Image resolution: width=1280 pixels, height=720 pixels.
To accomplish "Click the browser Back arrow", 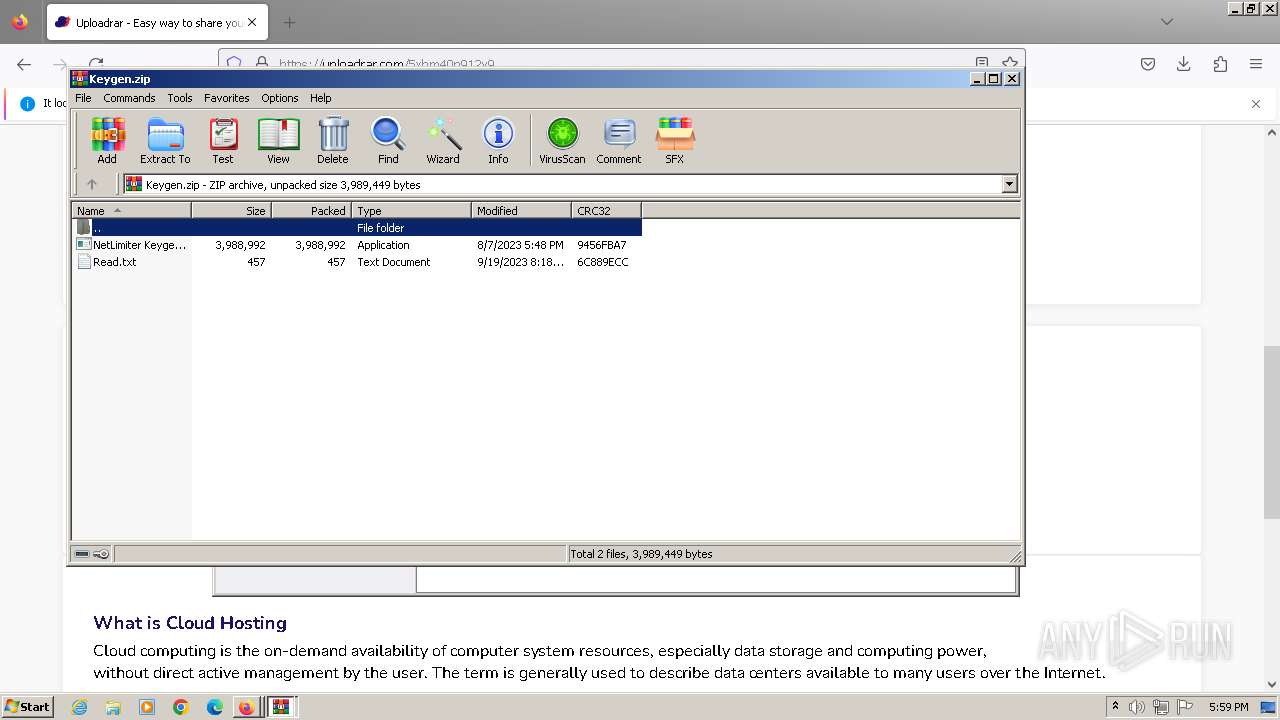I will tap(24, 64).
